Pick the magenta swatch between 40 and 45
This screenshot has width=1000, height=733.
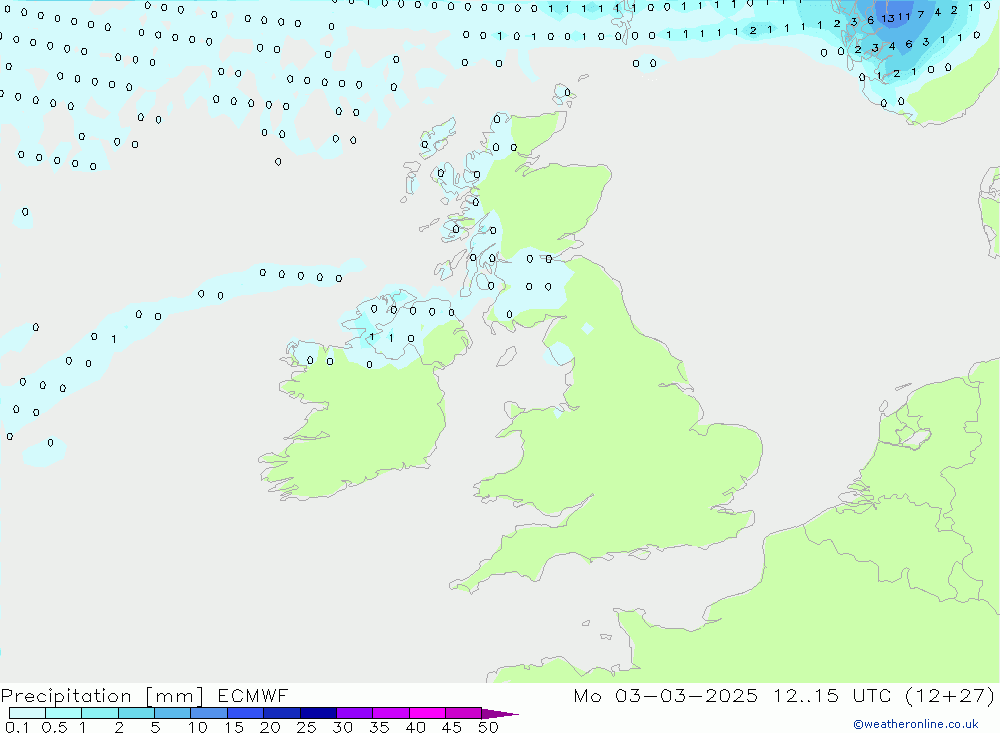[427, 713]
